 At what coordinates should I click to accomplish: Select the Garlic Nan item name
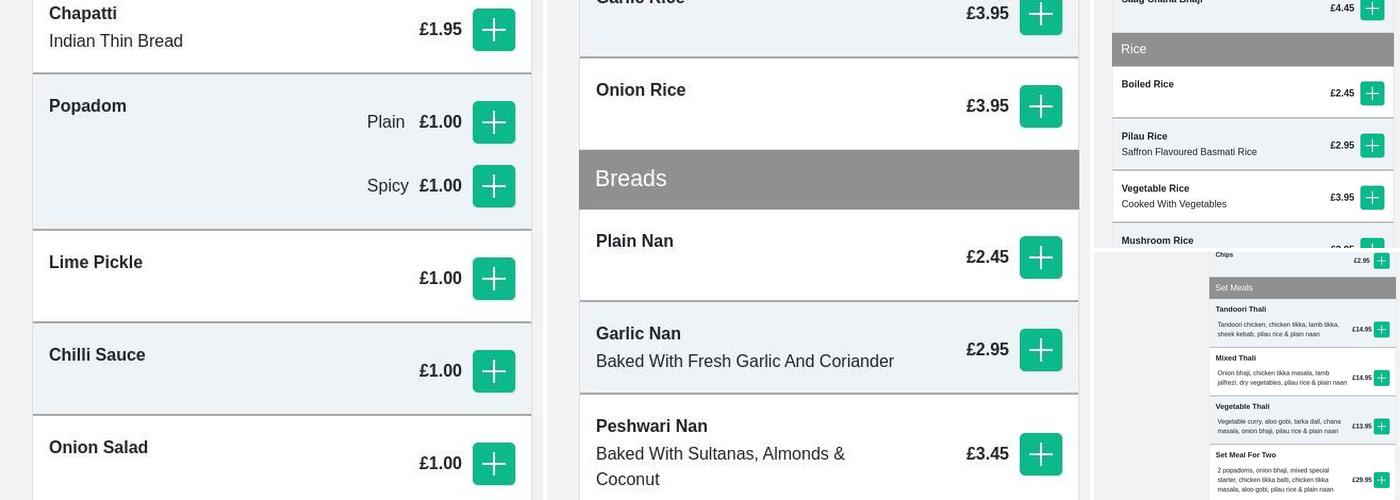(x=638, y=334)
